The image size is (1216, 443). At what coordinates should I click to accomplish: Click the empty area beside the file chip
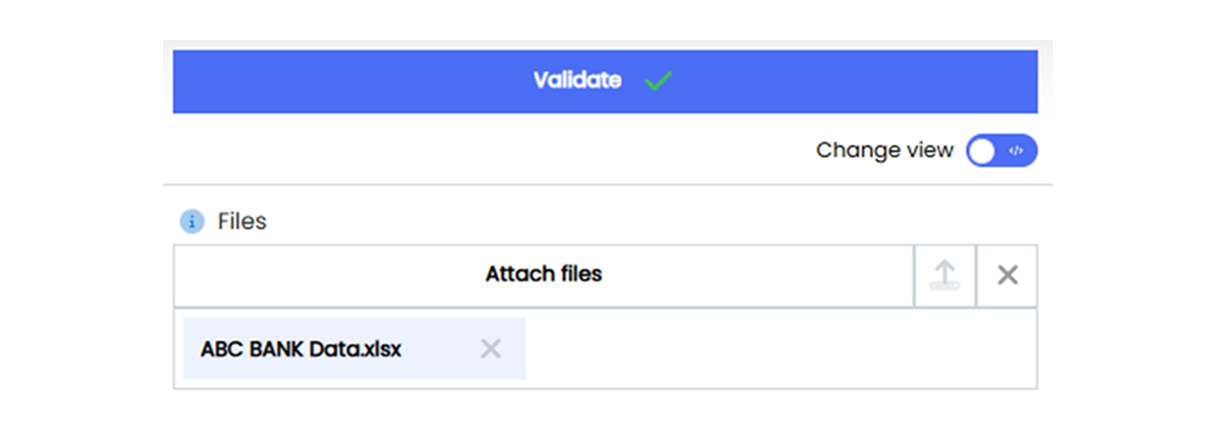(780, 349)
